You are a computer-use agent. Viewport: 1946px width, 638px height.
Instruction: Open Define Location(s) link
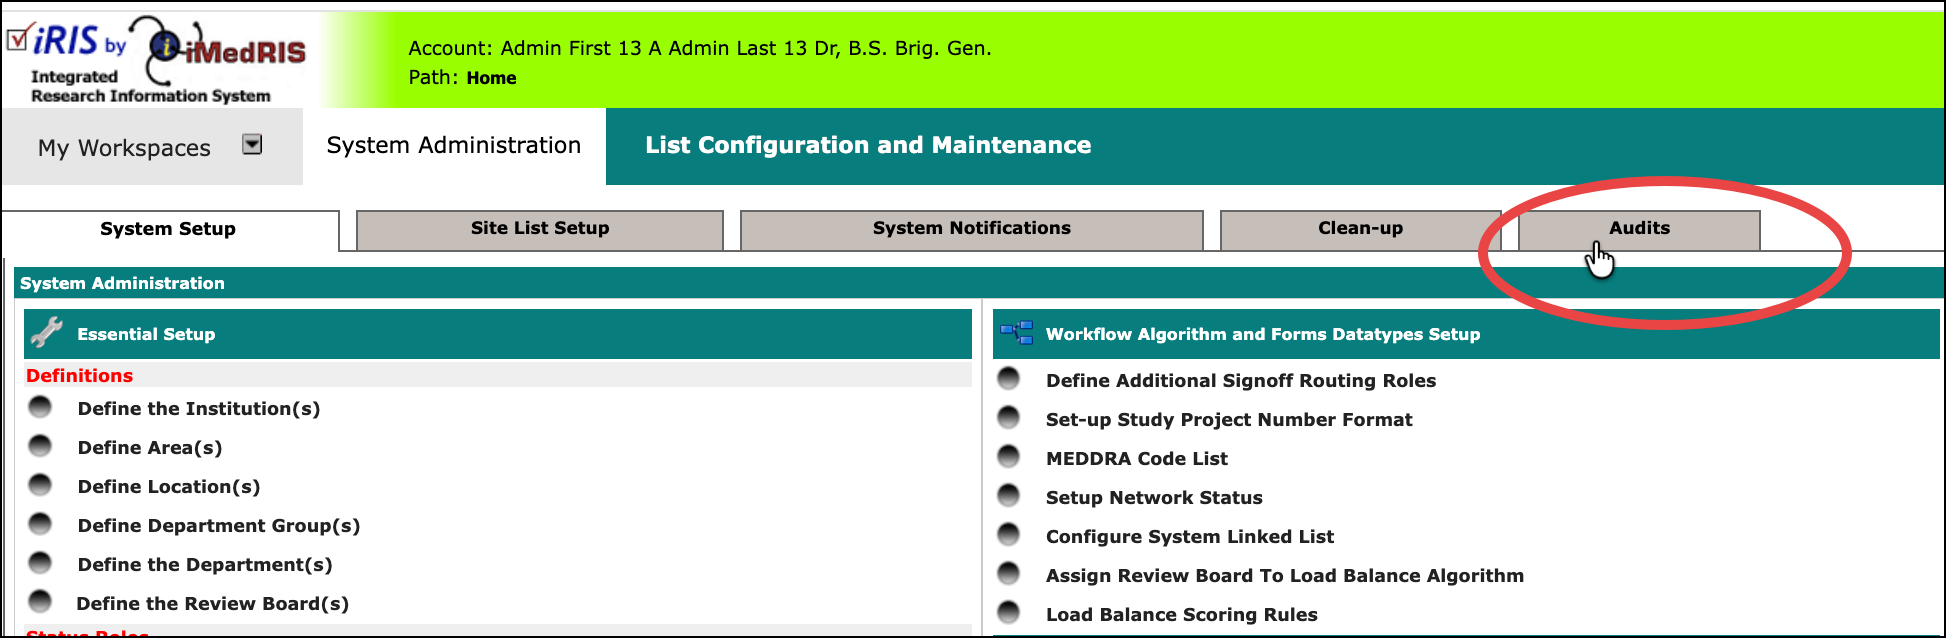[x=169, y=487]
